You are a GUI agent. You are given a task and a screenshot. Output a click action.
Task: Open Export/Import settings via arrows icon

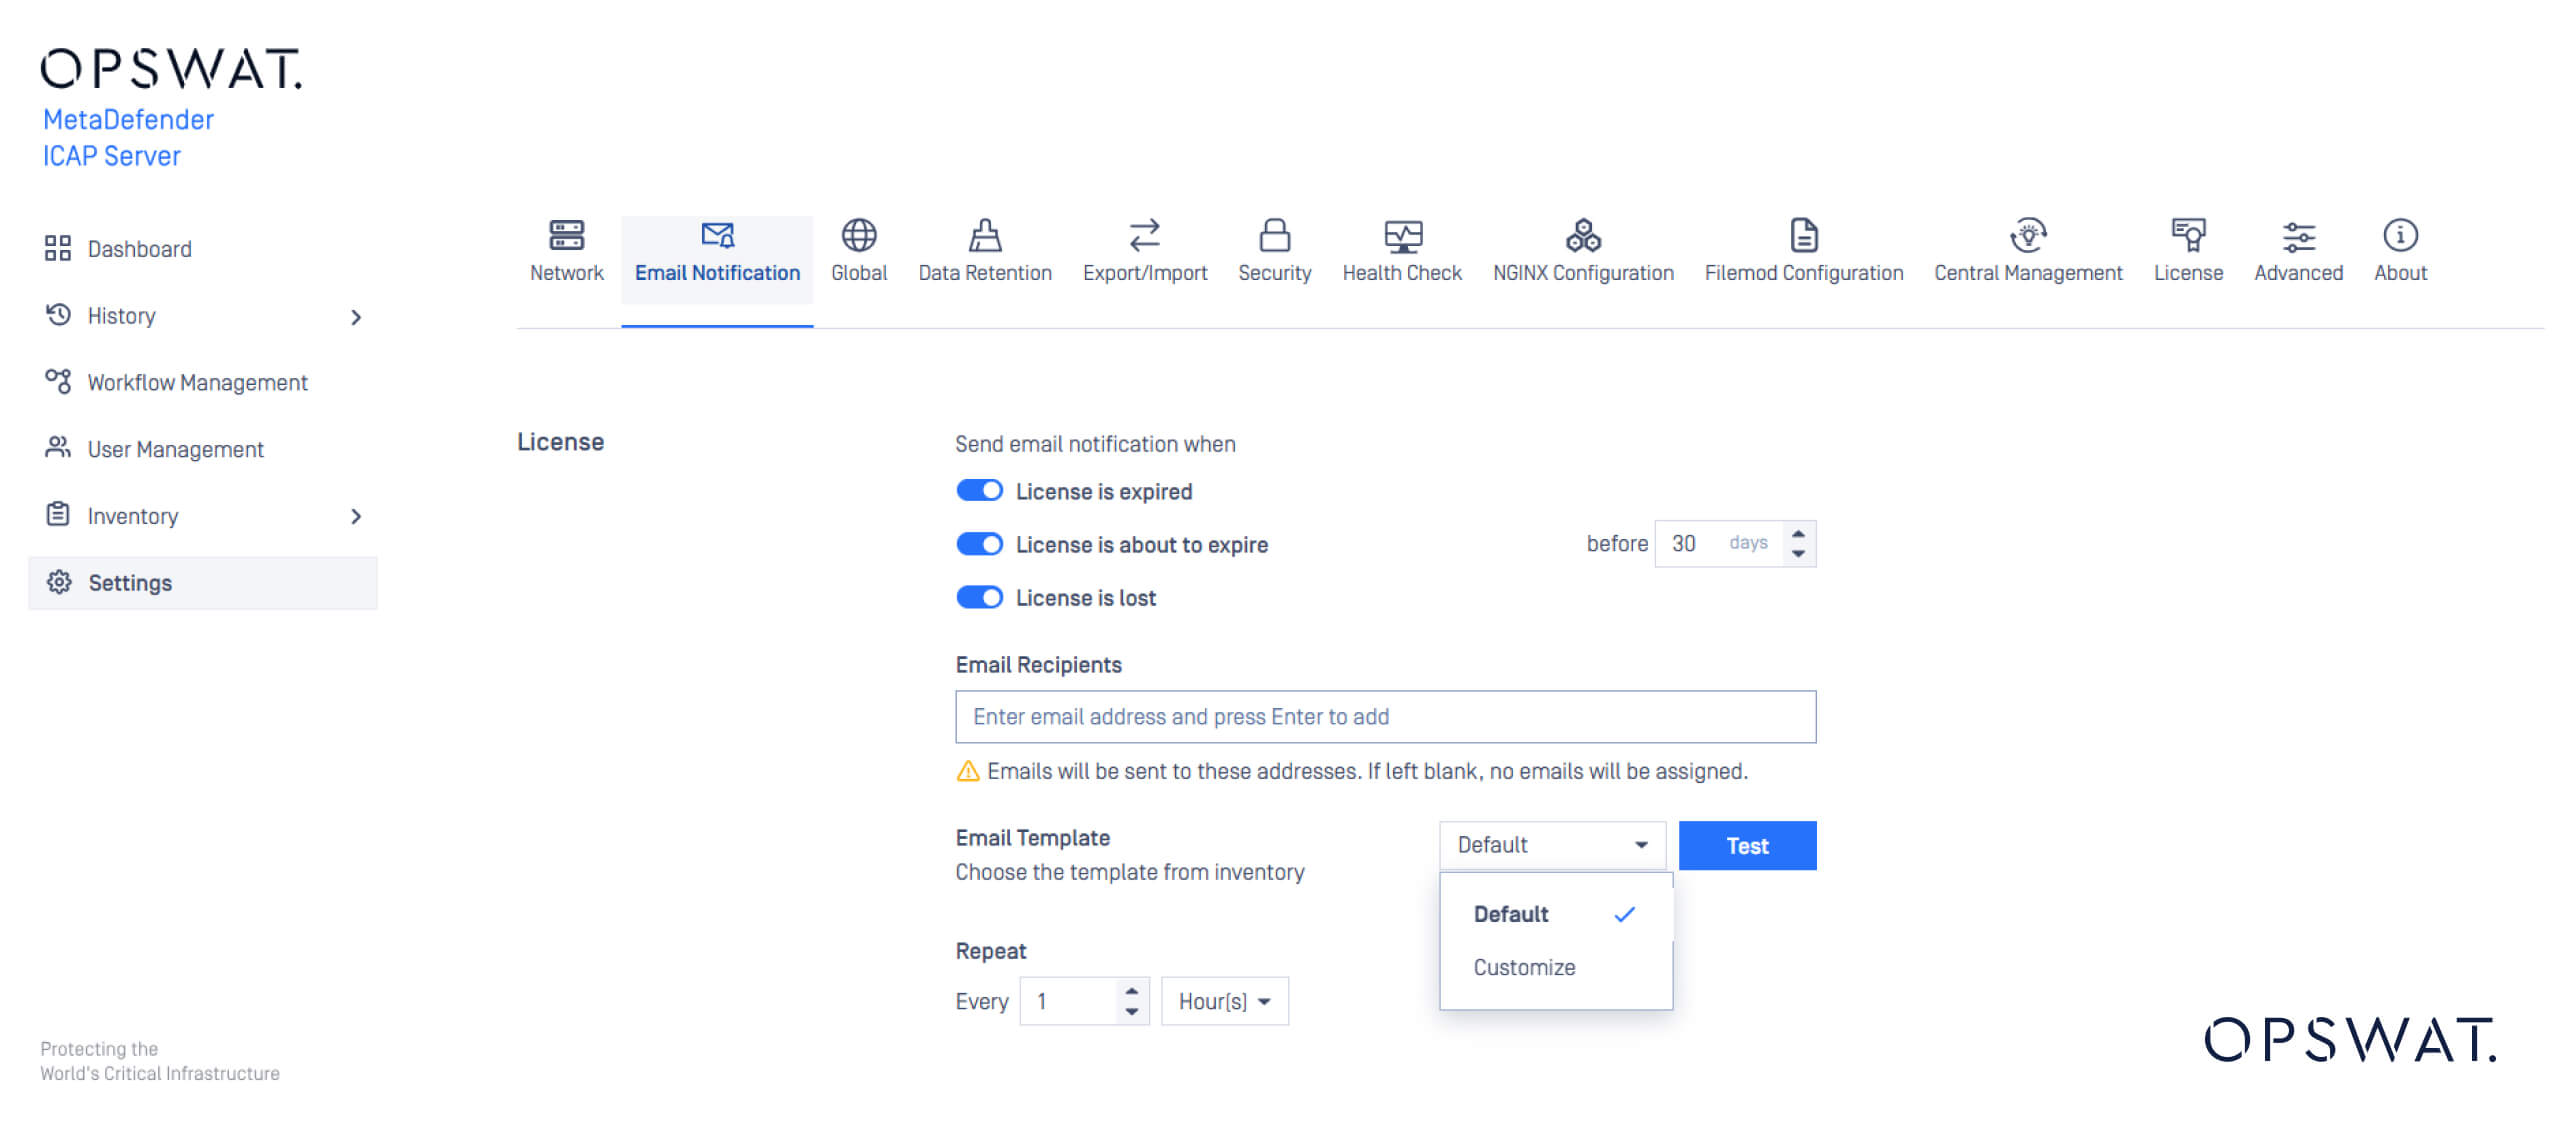(x=1144, y=236)
